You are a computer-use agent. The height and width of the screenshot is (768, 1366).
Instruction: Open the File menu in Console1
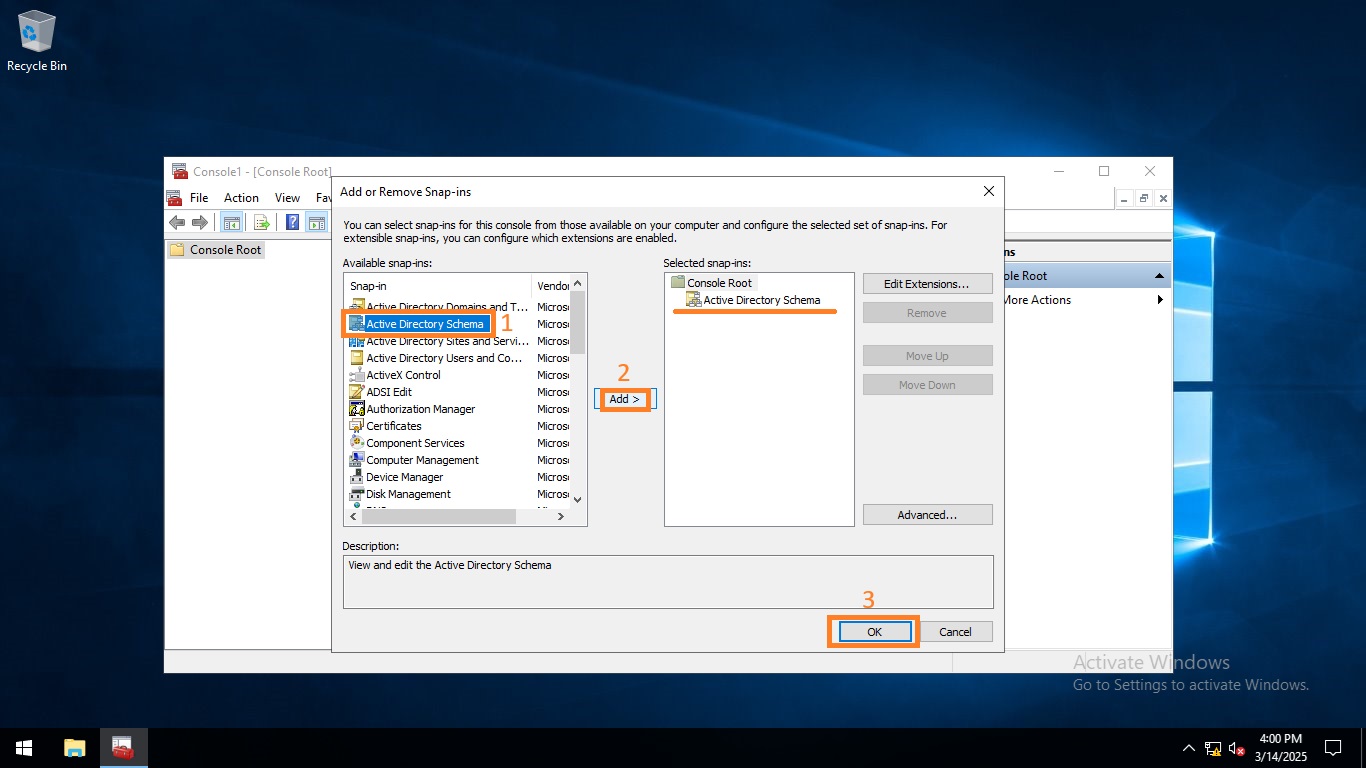[x=199, y=198]
